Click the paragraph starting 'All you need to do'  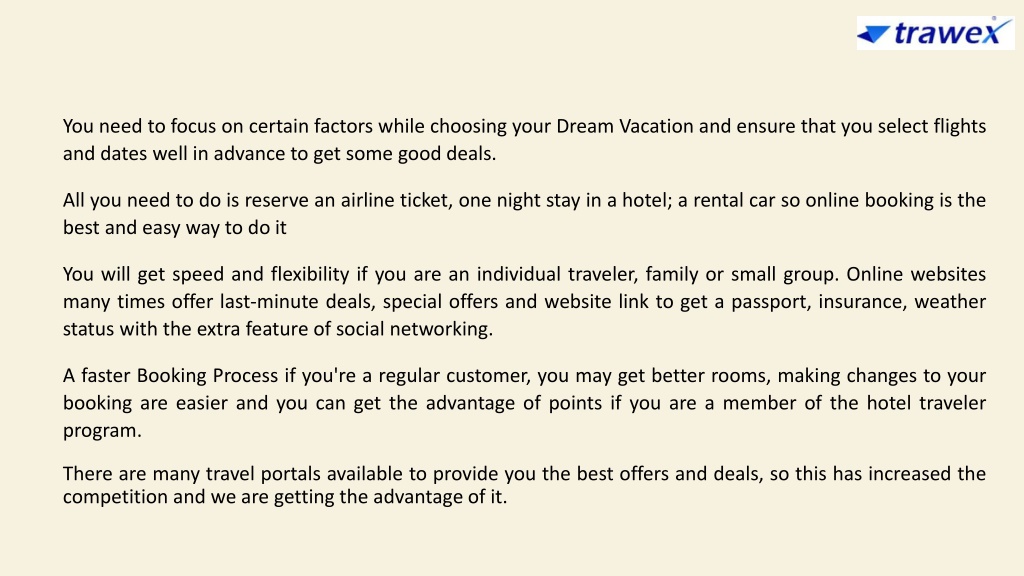click(x=524, y=214)
